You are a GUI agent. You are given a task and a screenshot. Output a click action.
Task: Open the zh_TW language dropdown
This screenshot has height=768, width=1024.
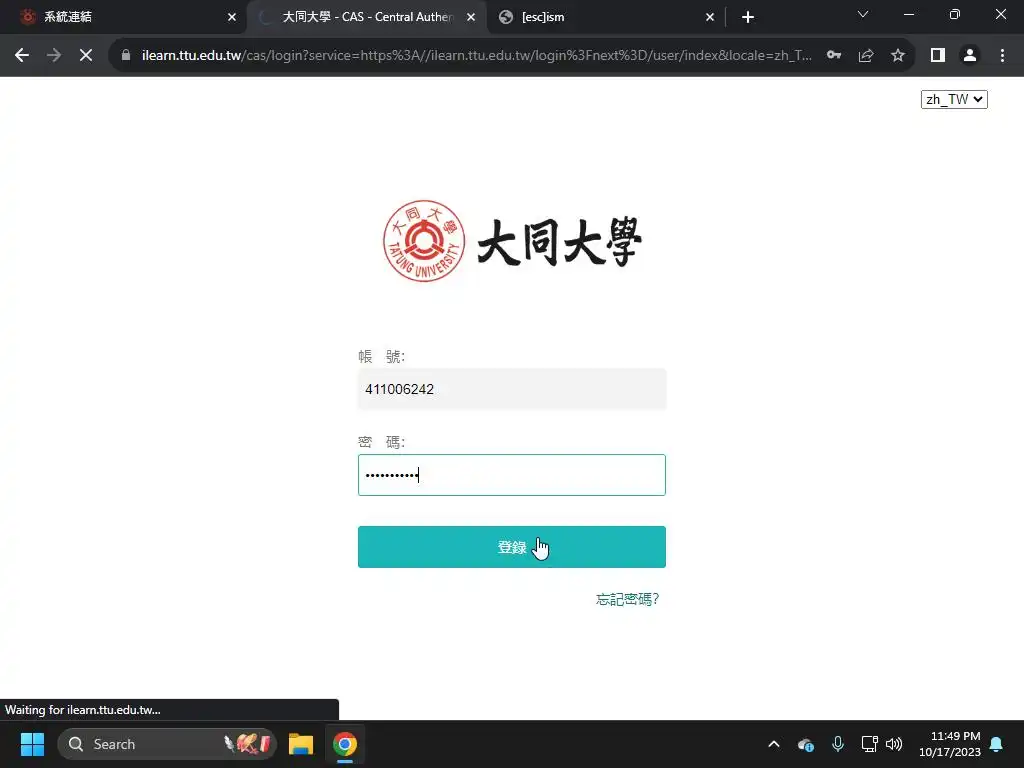coord(953,99)
